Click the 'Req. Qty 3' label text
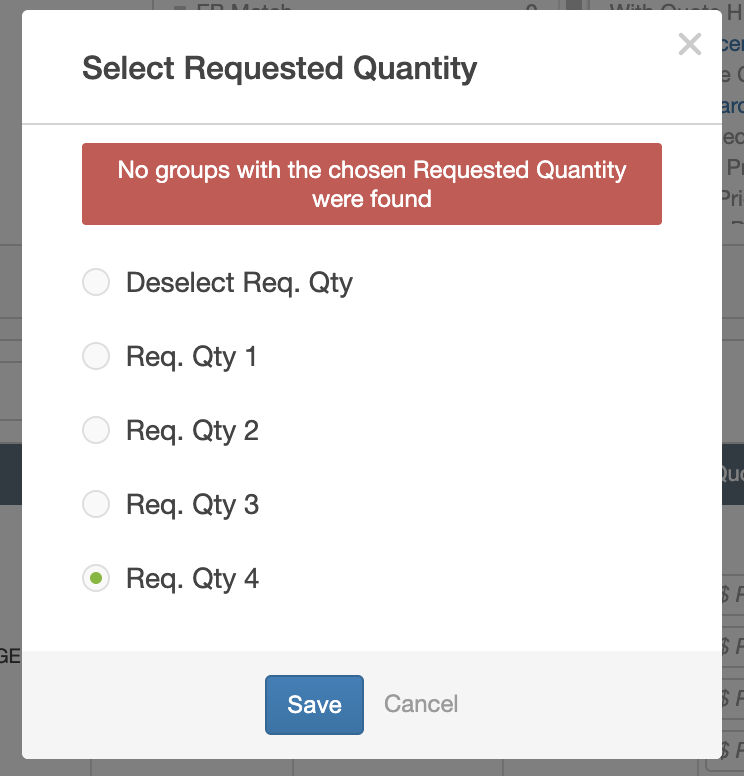This screenshot has width=744, height=776. pyautogui.click(x=192, y=505)
